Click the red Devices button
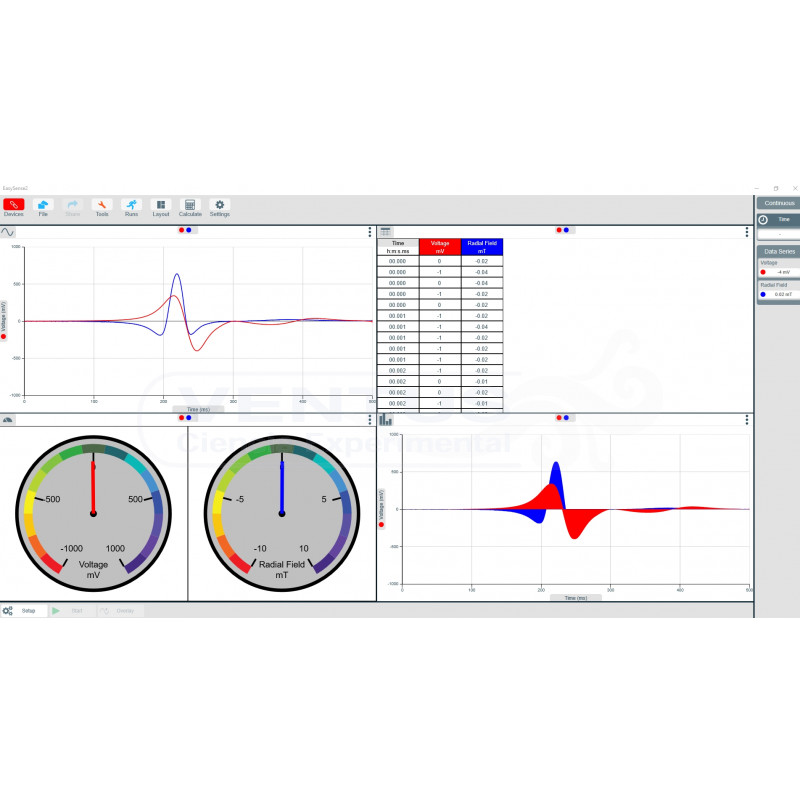 coord(14,206)
